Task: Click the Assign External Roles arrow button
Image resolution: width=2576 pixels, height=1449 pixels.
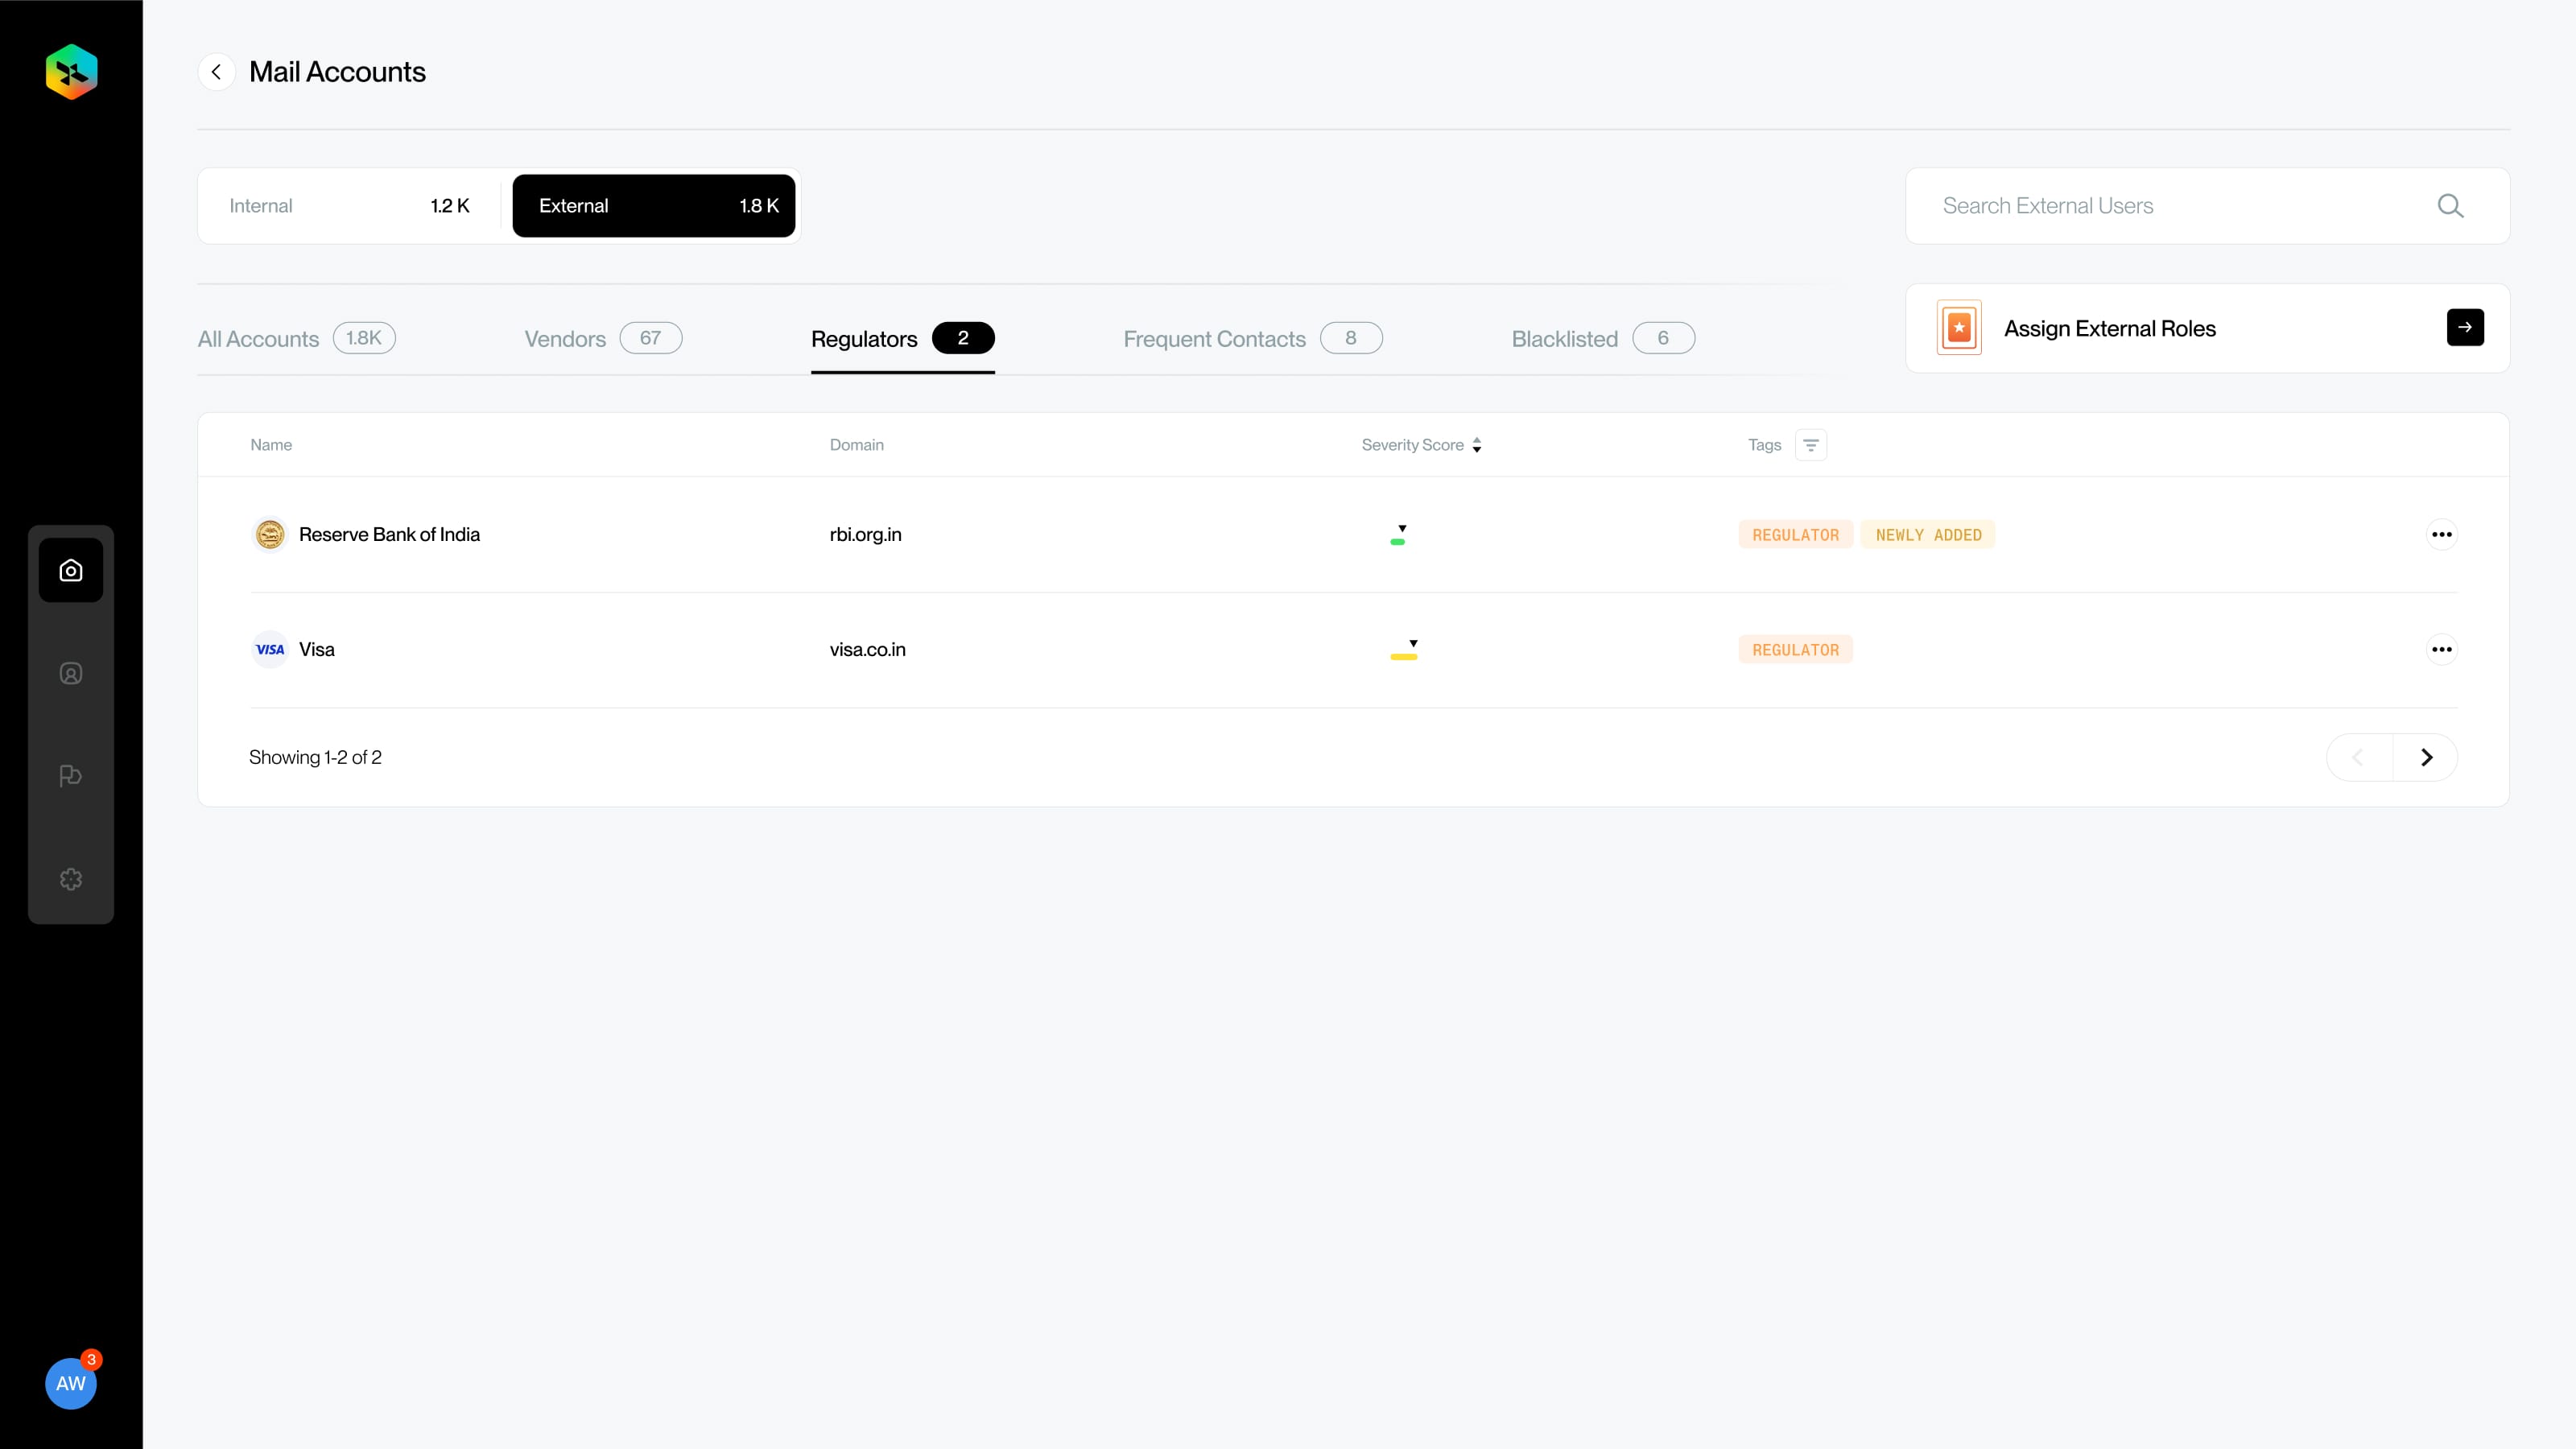Action: point(2465,328)
